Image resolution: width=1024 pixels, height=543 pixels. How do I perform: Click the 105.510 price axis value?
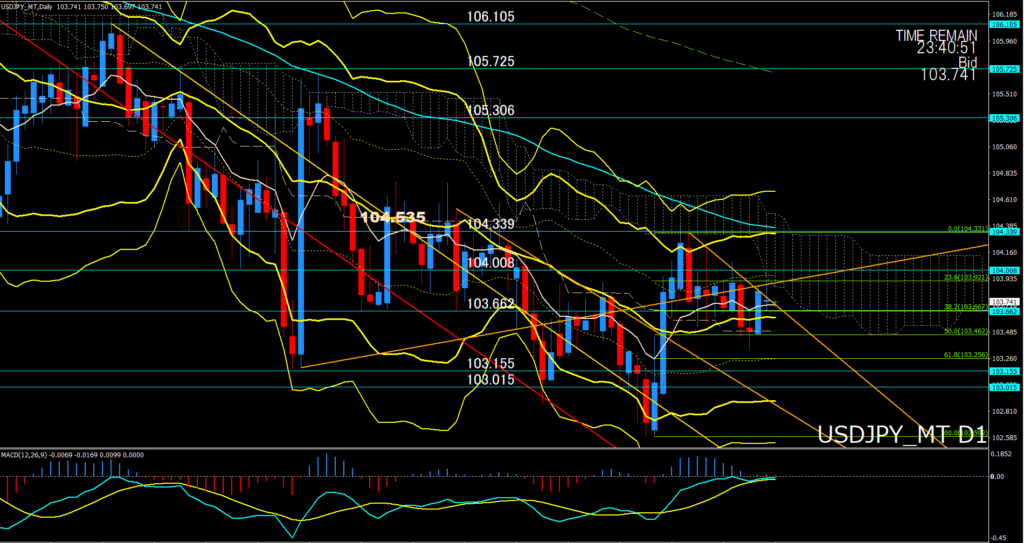coord(1006,93)
